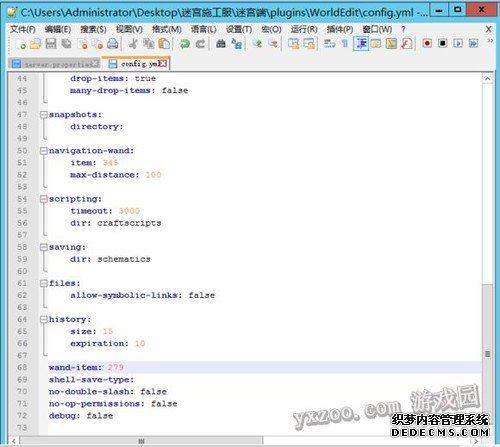Create a new file with the New icon

click(21, 44)
